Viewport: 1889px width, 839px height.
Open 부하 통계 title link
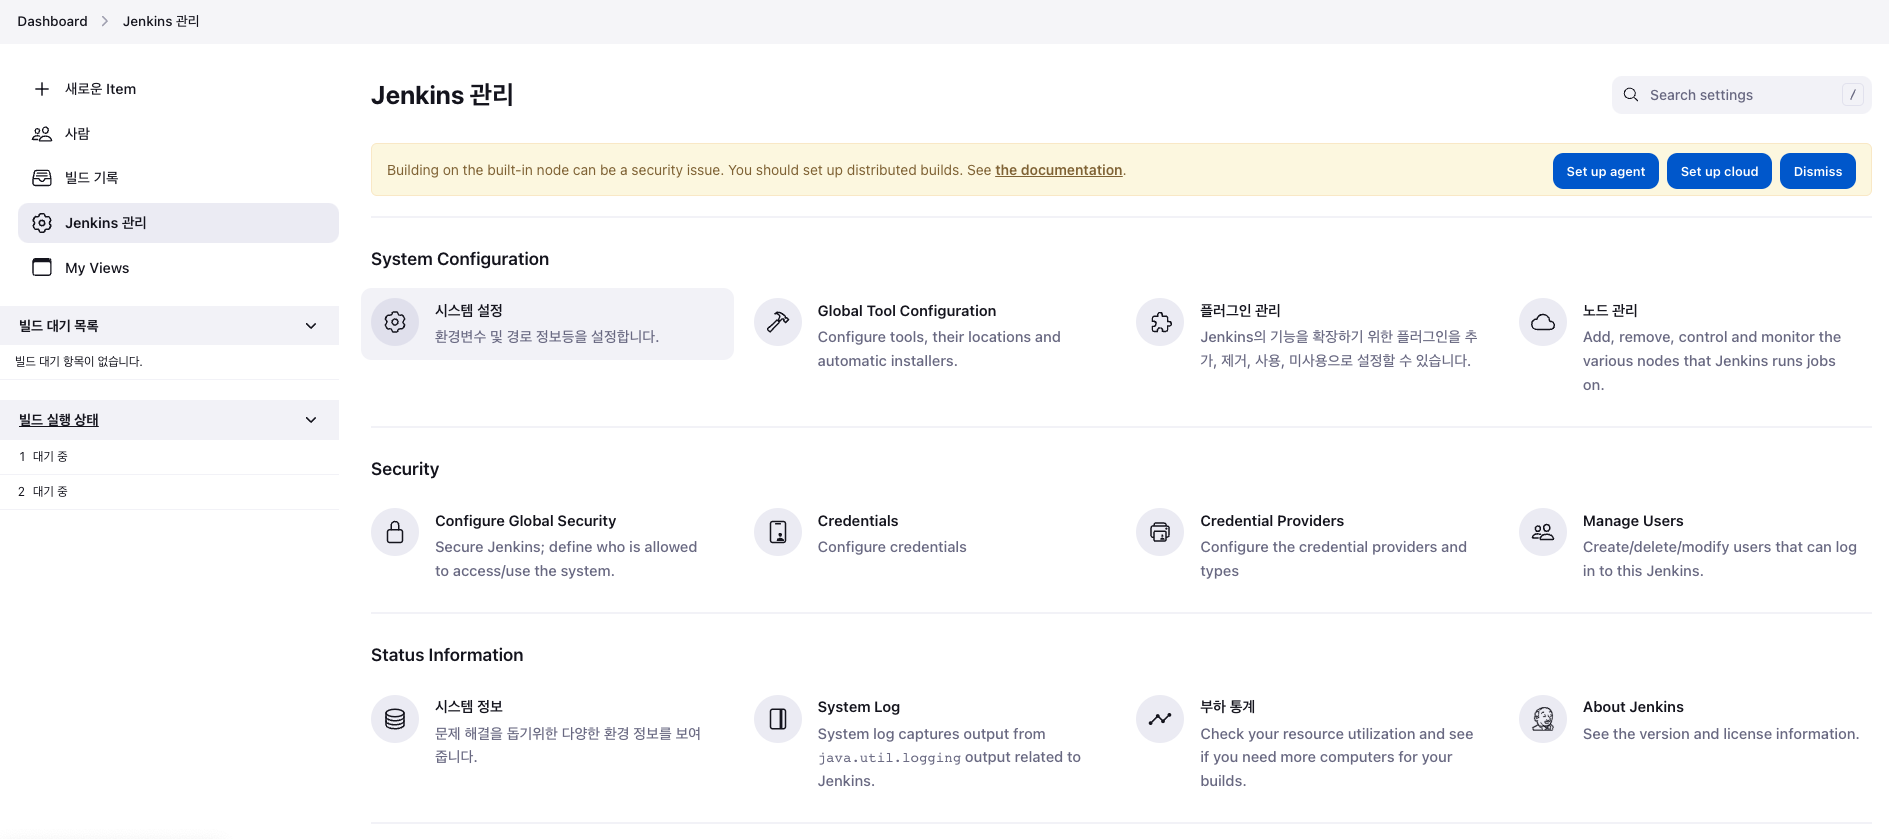1227,707
